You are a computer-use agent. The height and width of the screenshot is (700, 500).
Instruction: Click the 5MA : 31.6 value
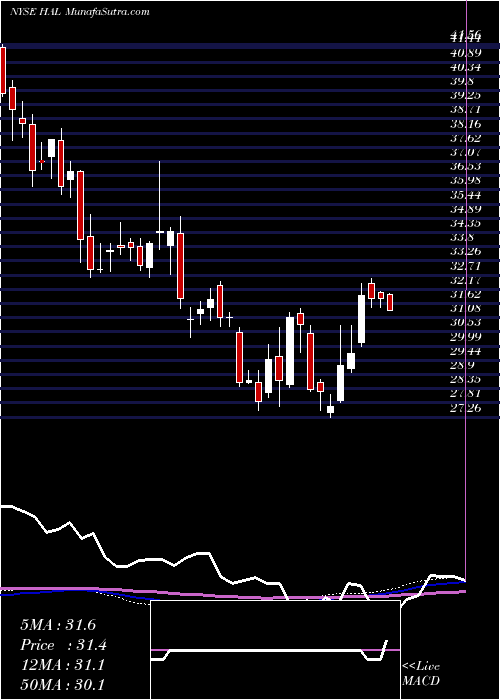coord(58,625)
